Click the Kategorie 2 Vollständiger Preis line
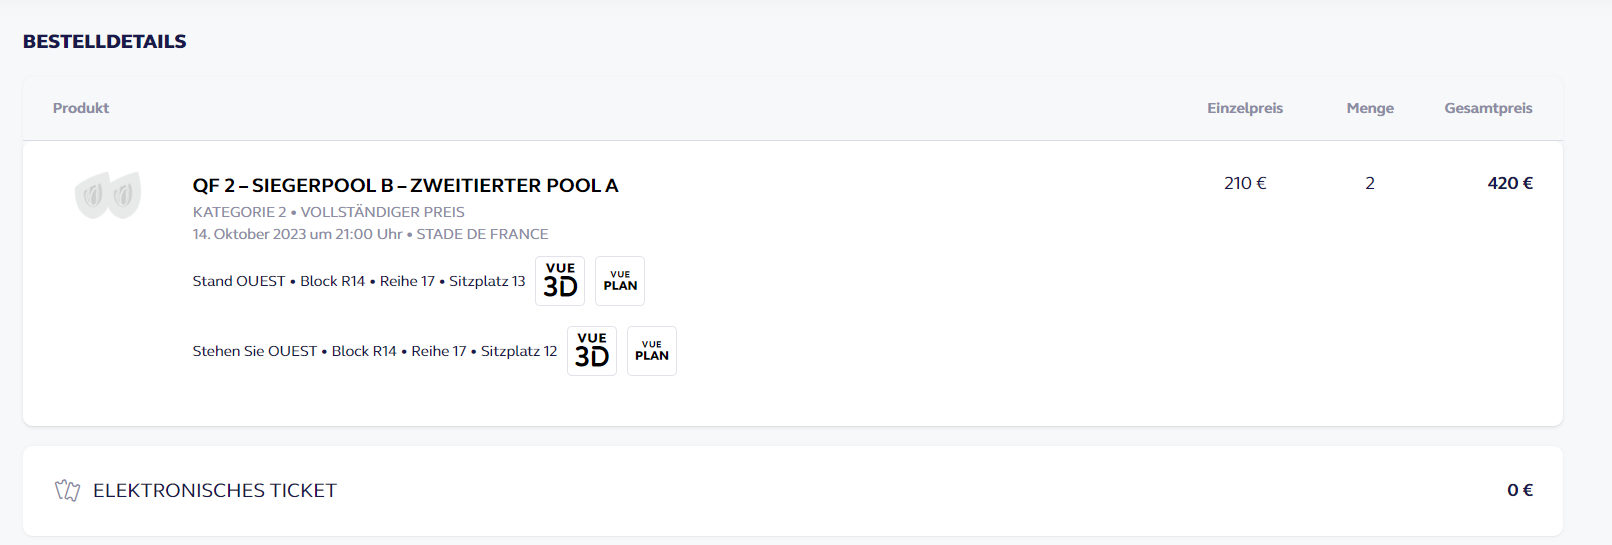Image resolution: width=1612 pixels, height=545 pixels. tap(328, 212)
